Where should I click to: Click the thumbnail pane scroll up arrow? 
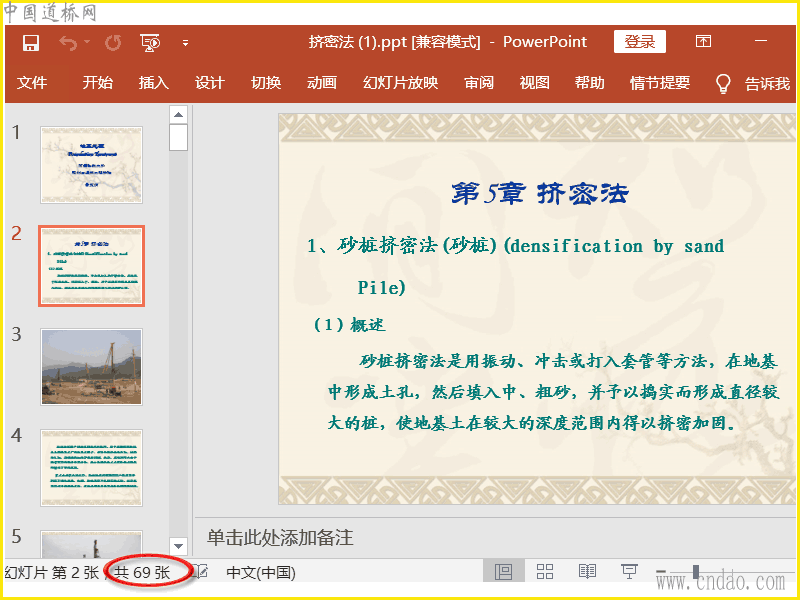click(x=178, y=114)
